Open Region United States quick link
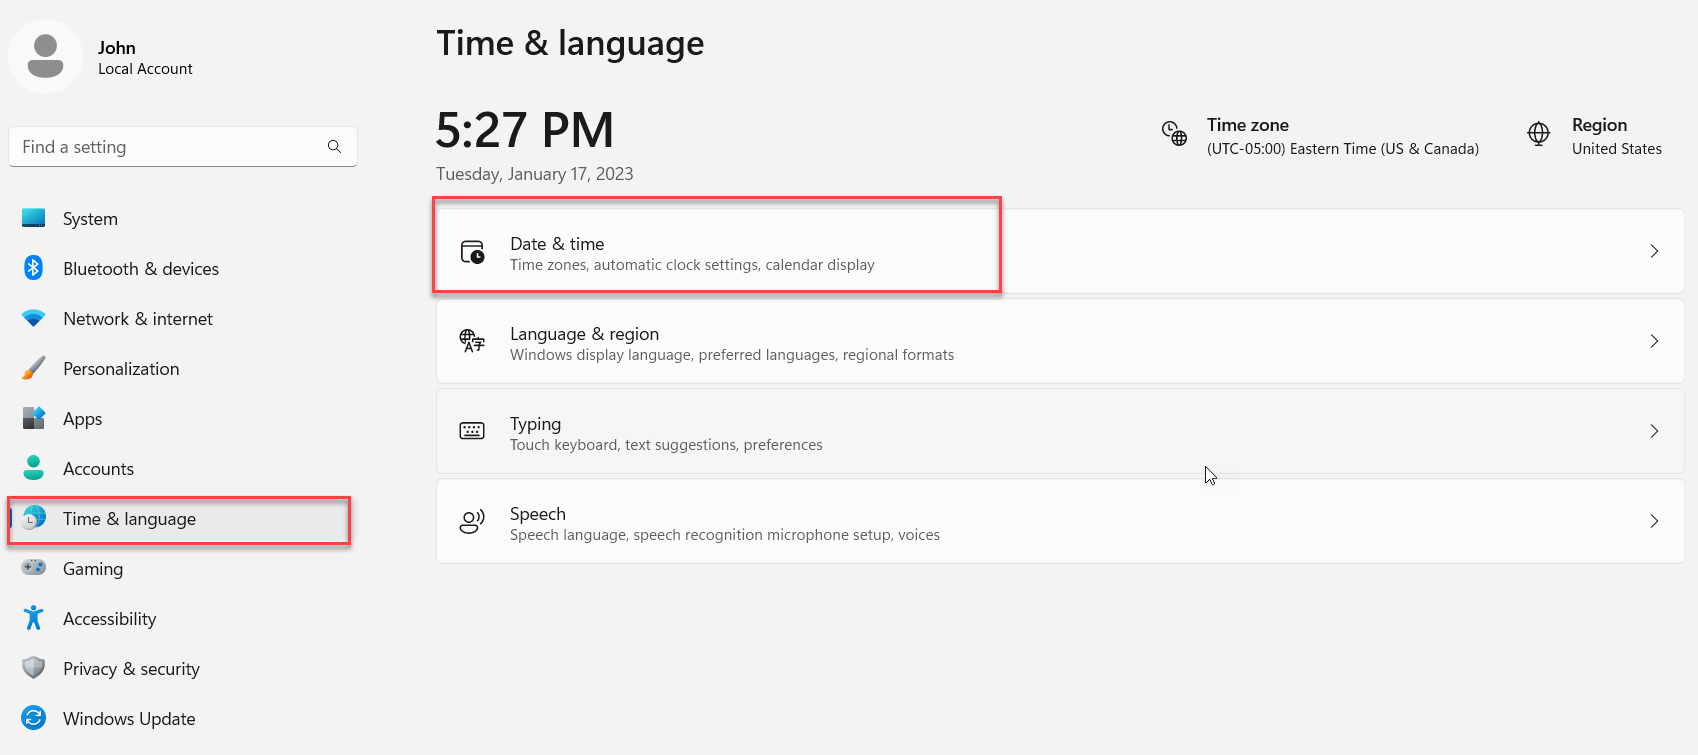Image resolution: width=1698 pixels, height=755 pixels. pyautogui.click(x=1594, y=136)
